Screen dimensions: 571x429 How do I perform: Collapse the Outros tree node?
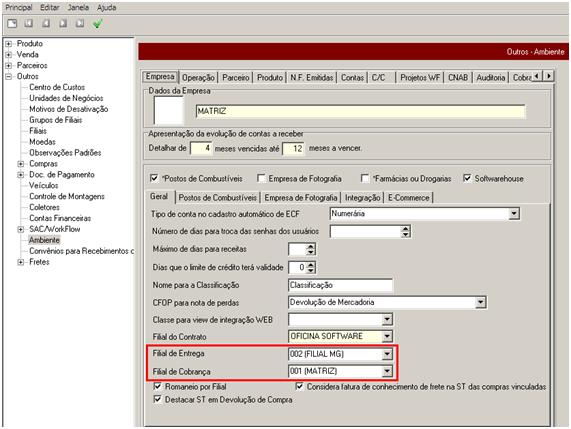pyautogui.click(x=8, y=76)
